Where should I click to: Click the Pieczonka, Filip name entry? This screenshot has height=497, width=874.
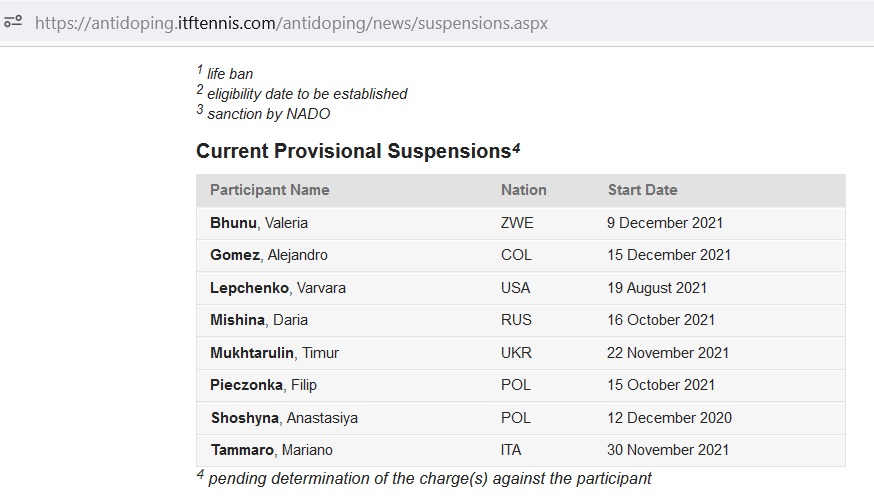[x=263, y=385]
